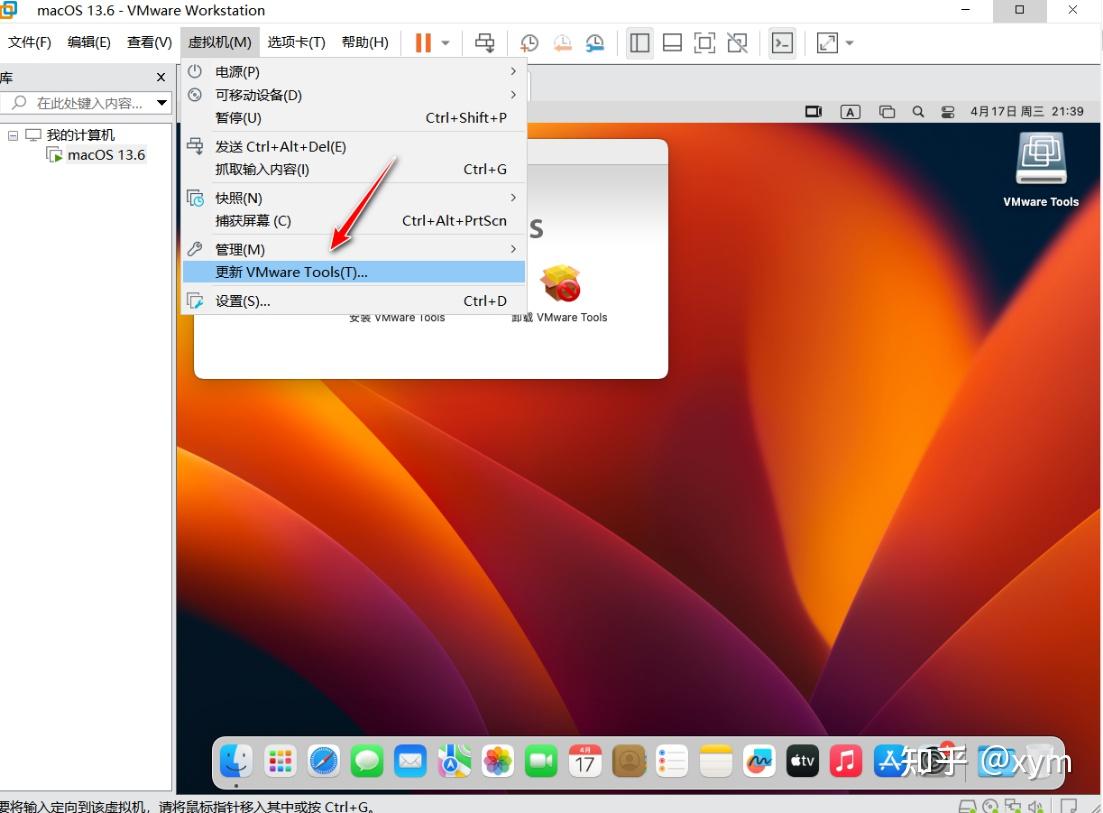1103x813 pixels.
Task: Open the stretch display dropdown arrow
Action: [849, 43]
